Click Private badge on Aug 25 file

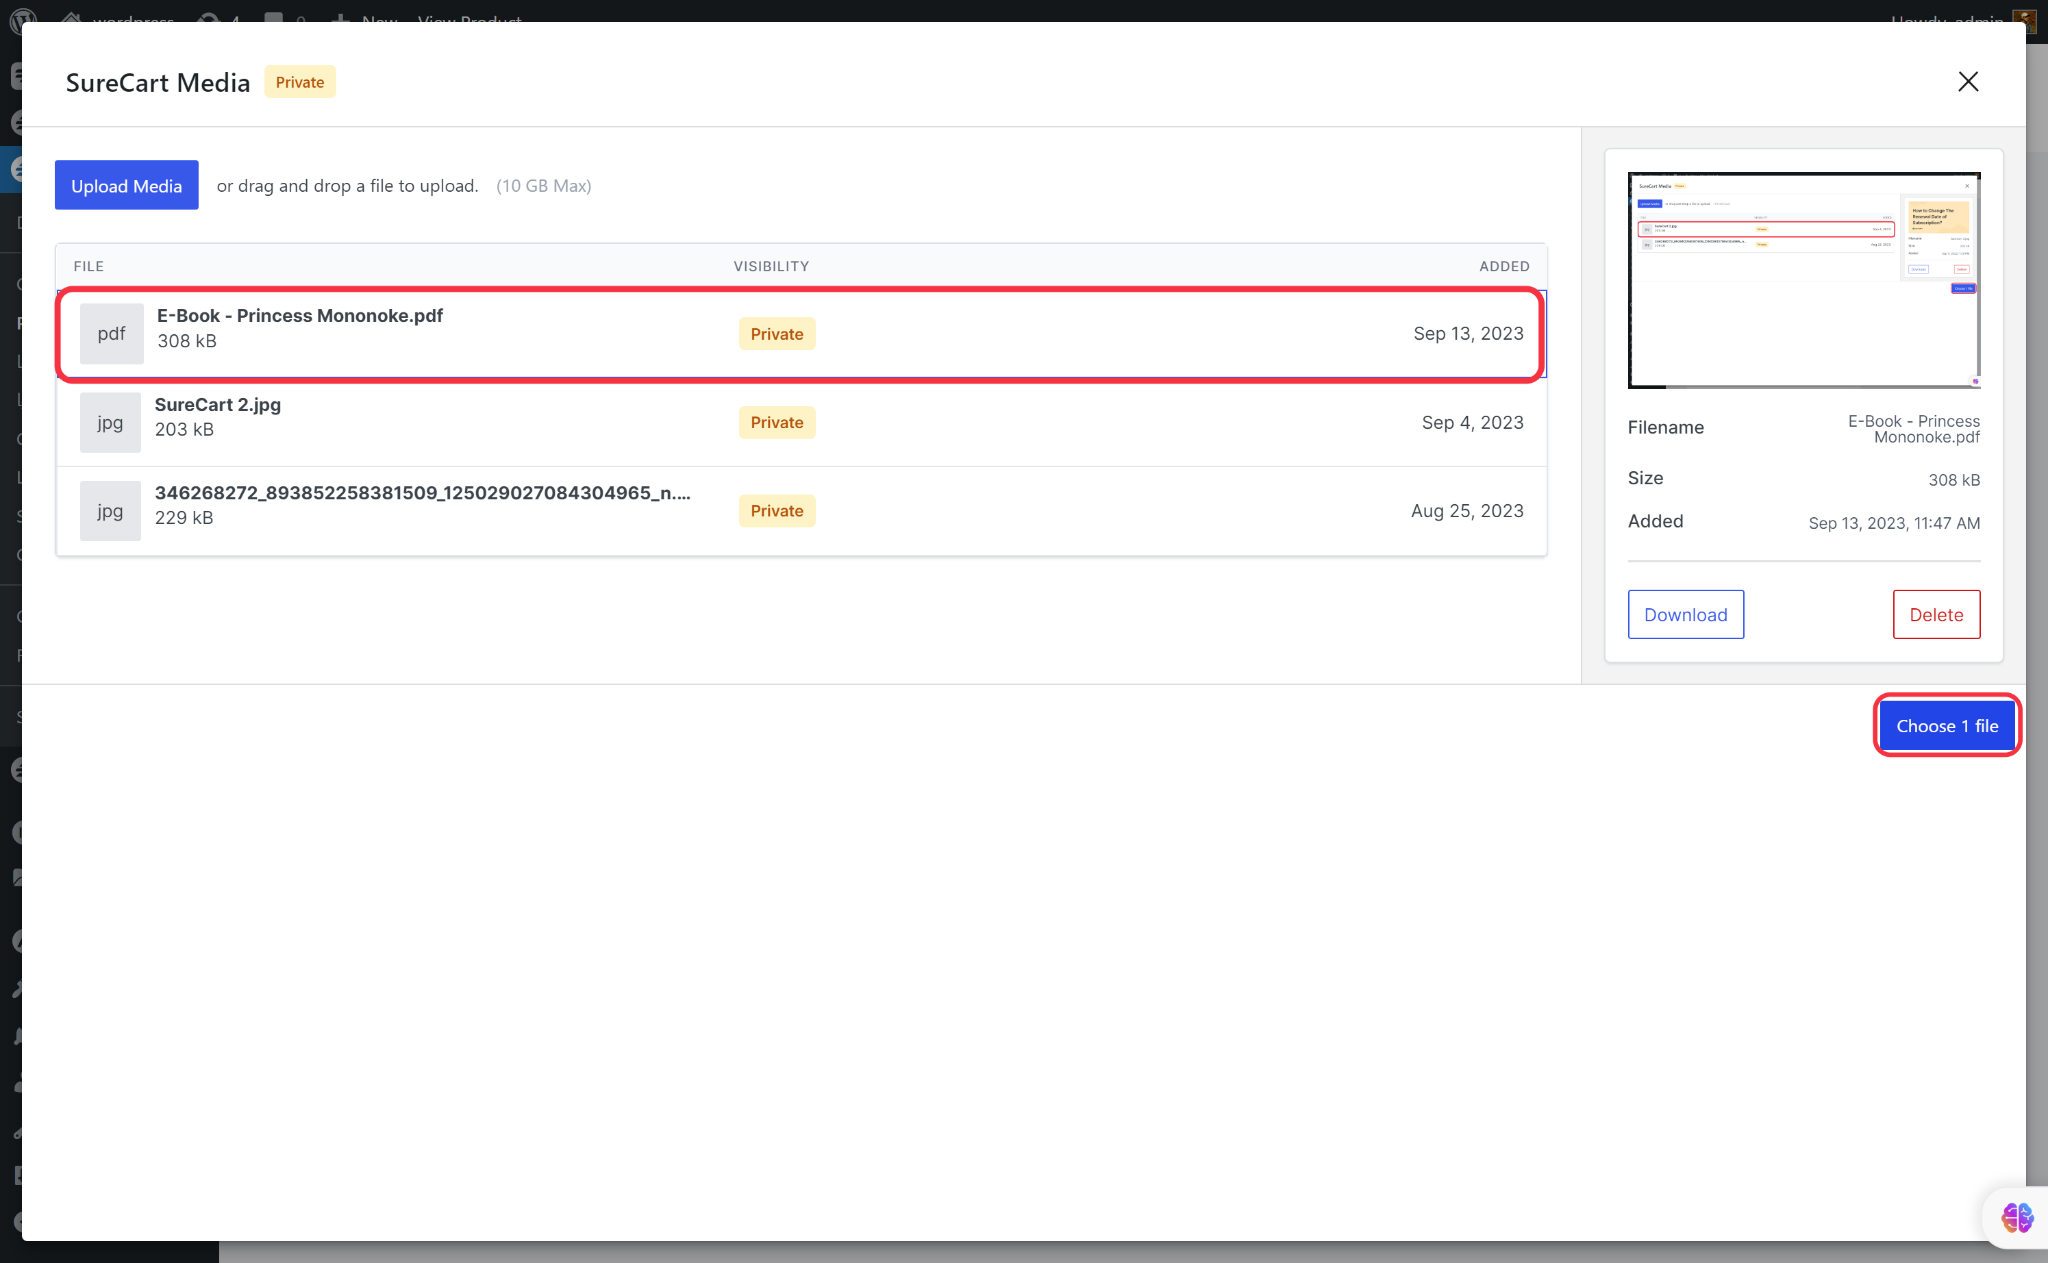coord(776,511)
